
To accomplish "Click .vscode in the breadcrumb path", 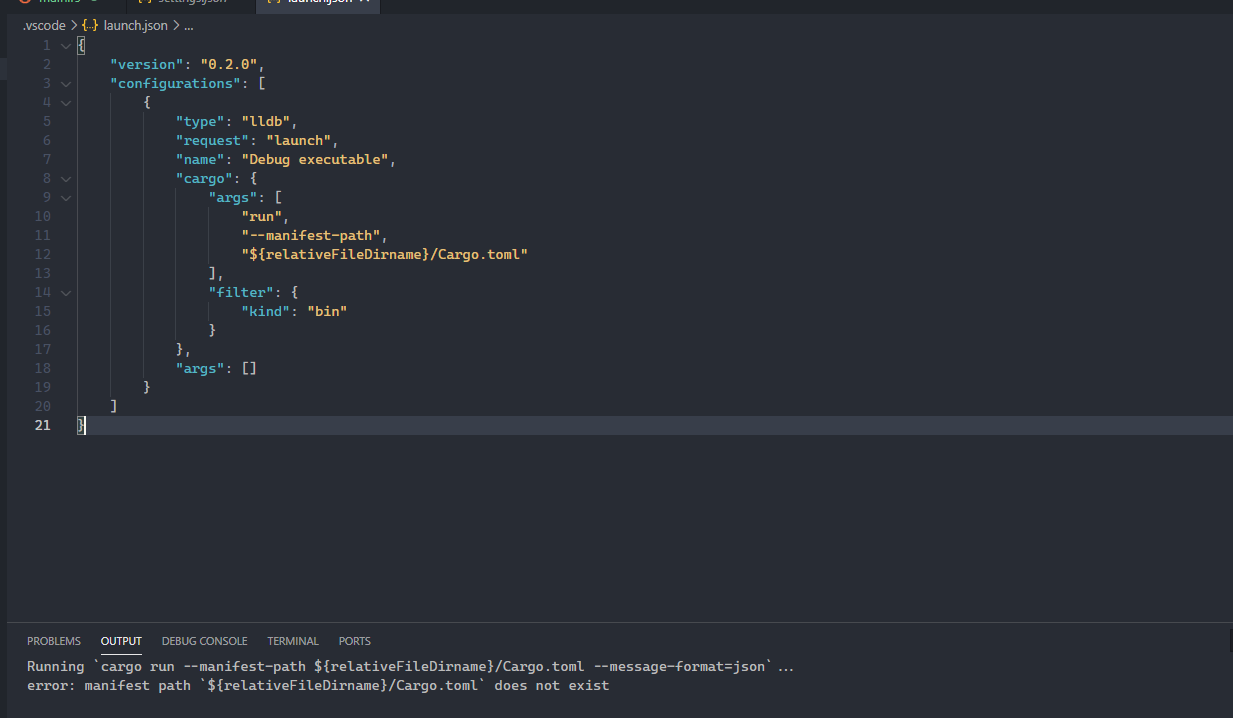I will click(43, 25).
